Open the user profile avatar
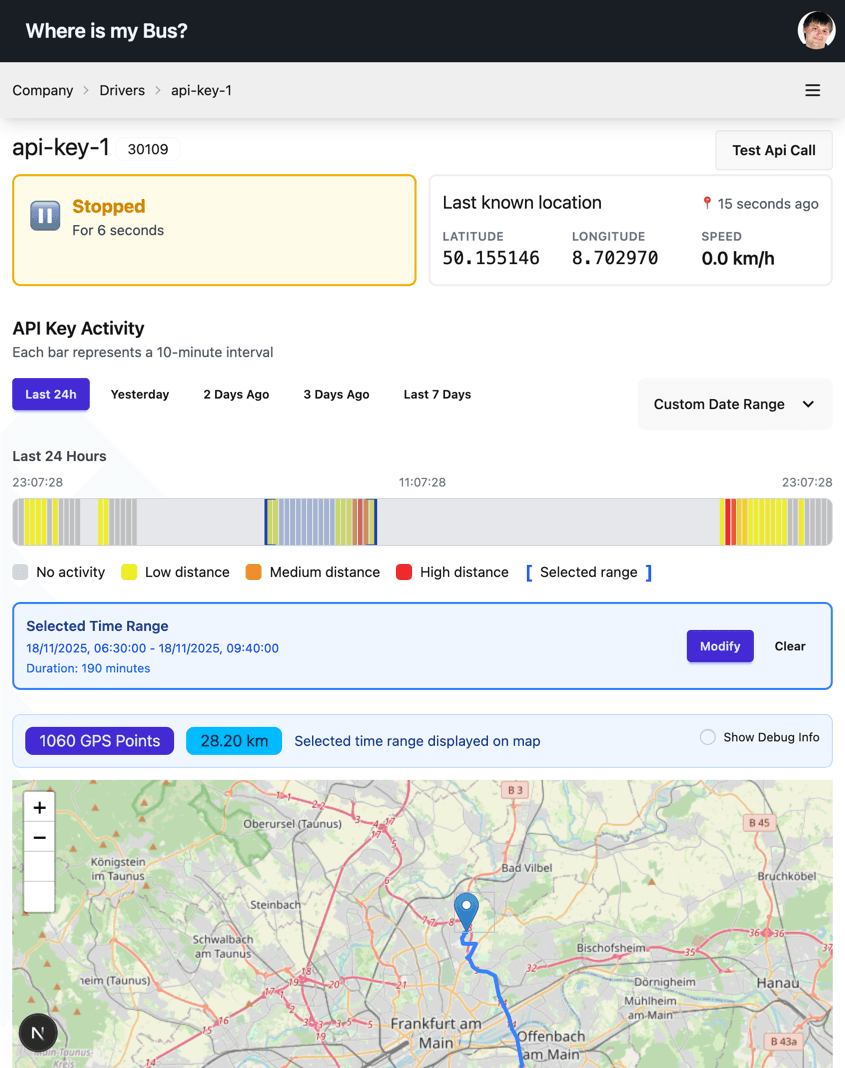Screen dimensions: 845x1068 817,30
